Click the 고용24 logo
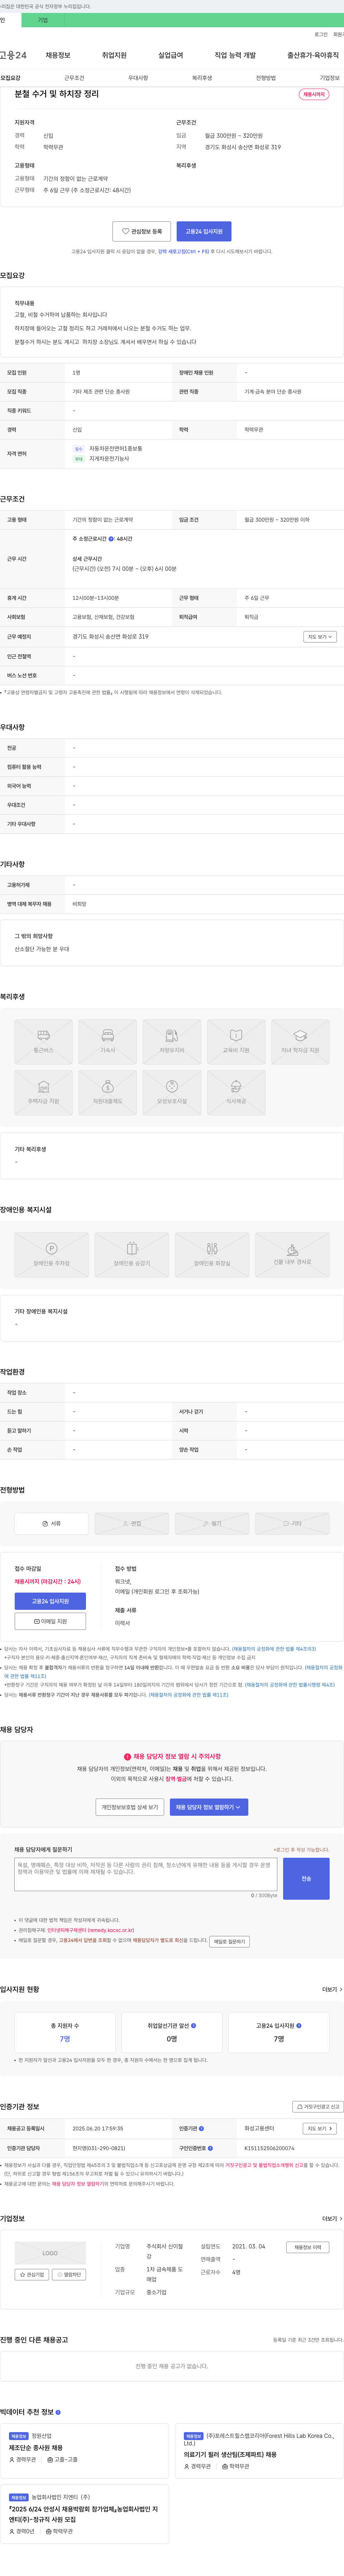This screenshot has height=2576, width=344. click(13, 55)
